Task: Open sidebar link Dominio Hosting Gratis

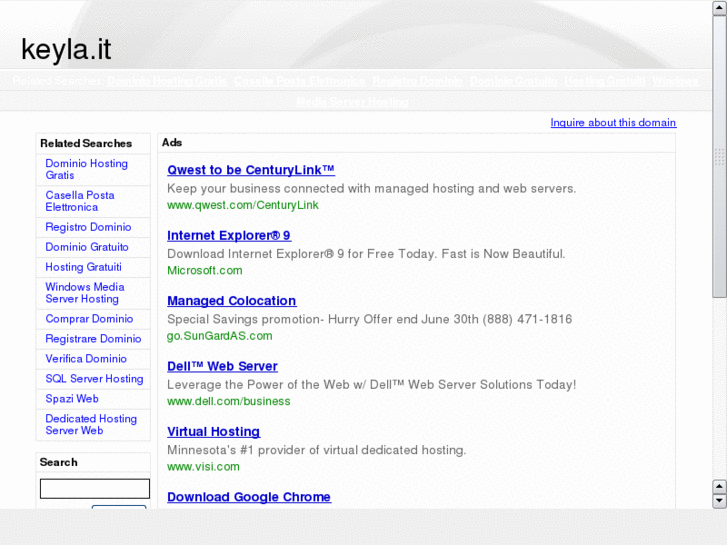Action: tap(86, 169)
